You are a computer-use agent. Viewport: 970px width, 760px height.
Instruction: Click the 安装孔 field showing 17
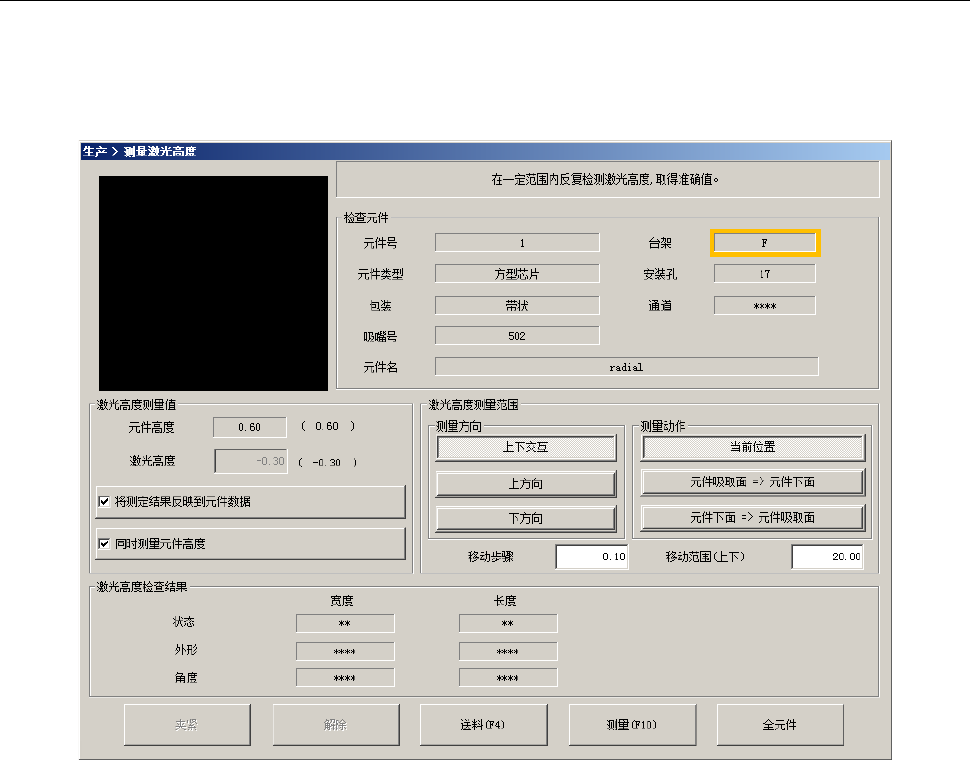[x=765, y=273]
